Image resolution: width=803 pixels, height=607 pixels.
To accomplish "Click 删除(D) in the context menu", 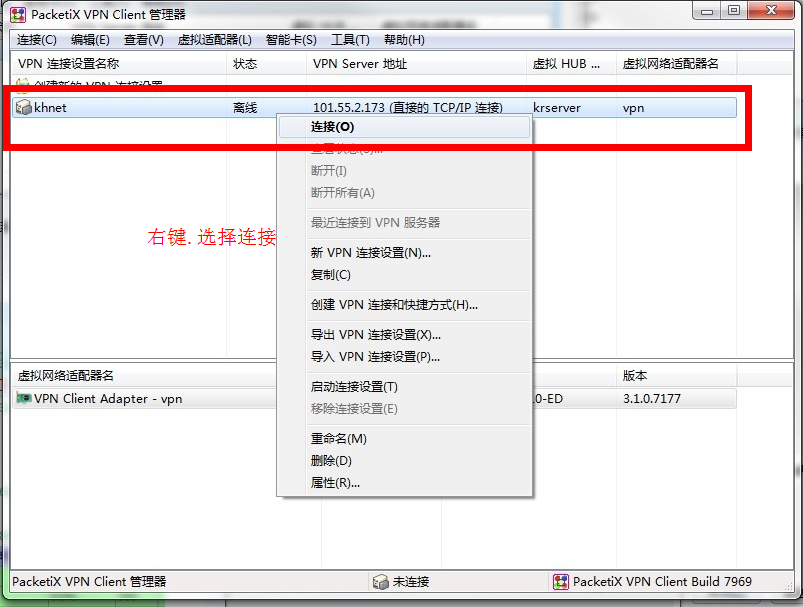I will [x=331, y=461].
